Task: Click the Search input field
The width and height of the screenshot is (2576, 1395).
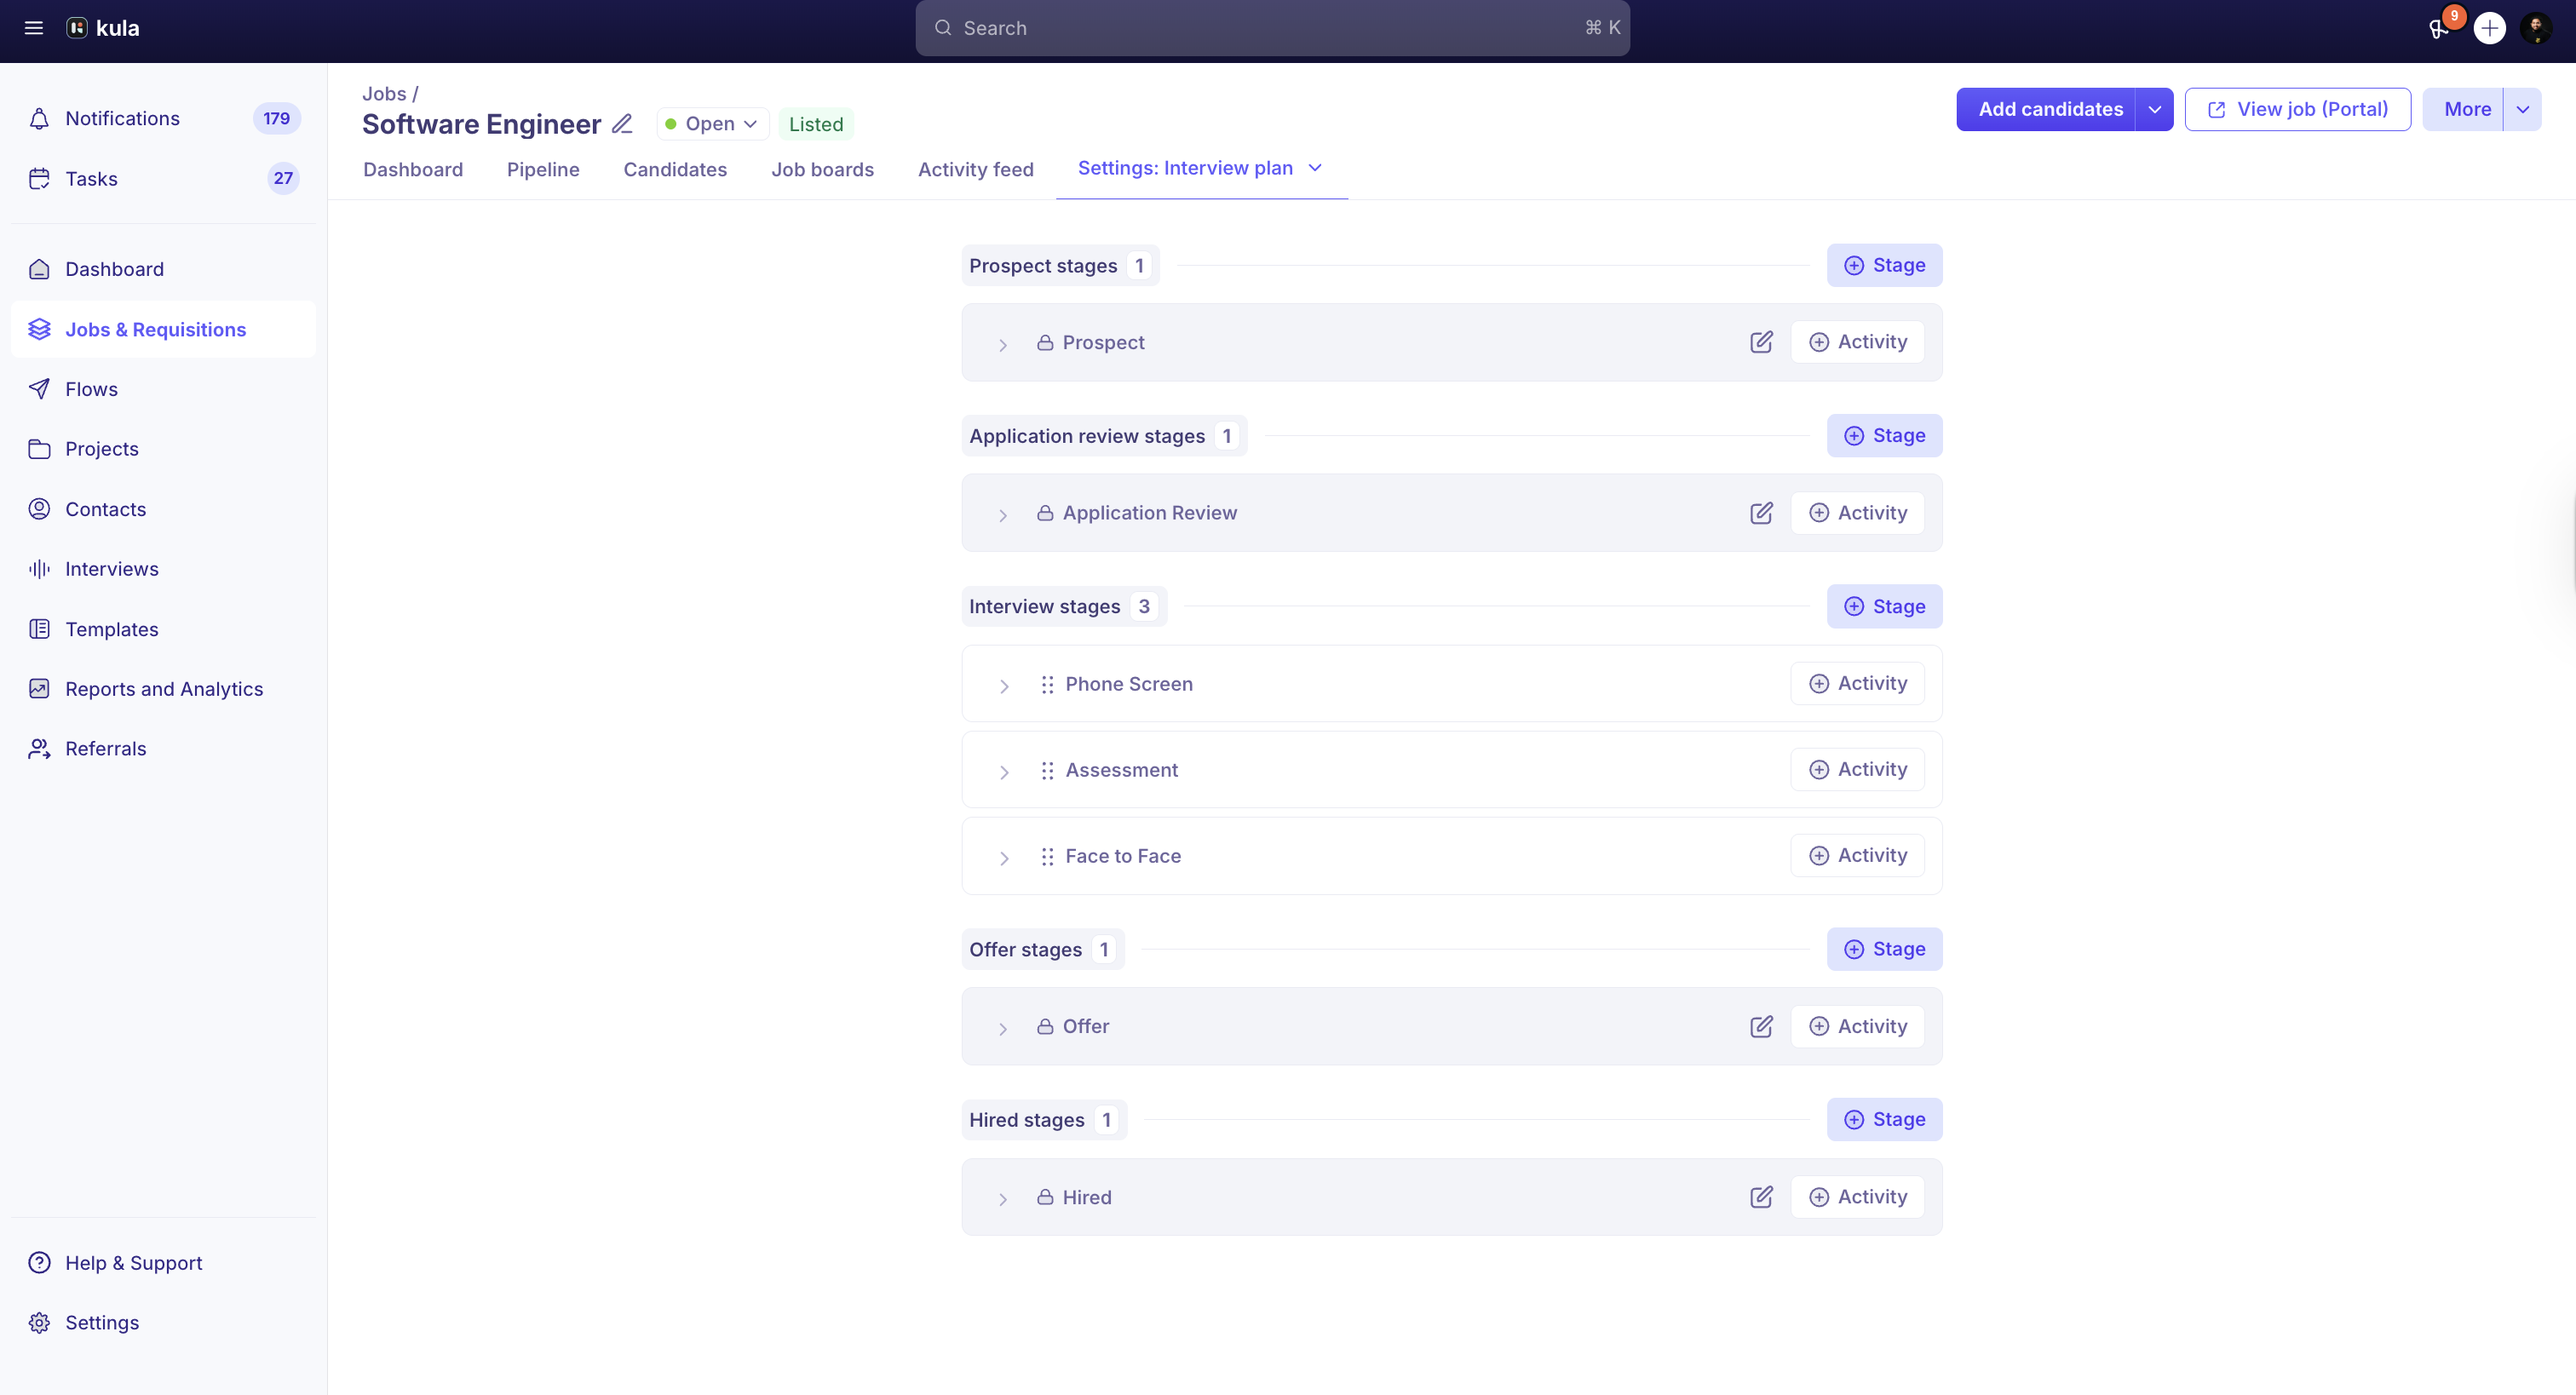Action: (1271, 28)
